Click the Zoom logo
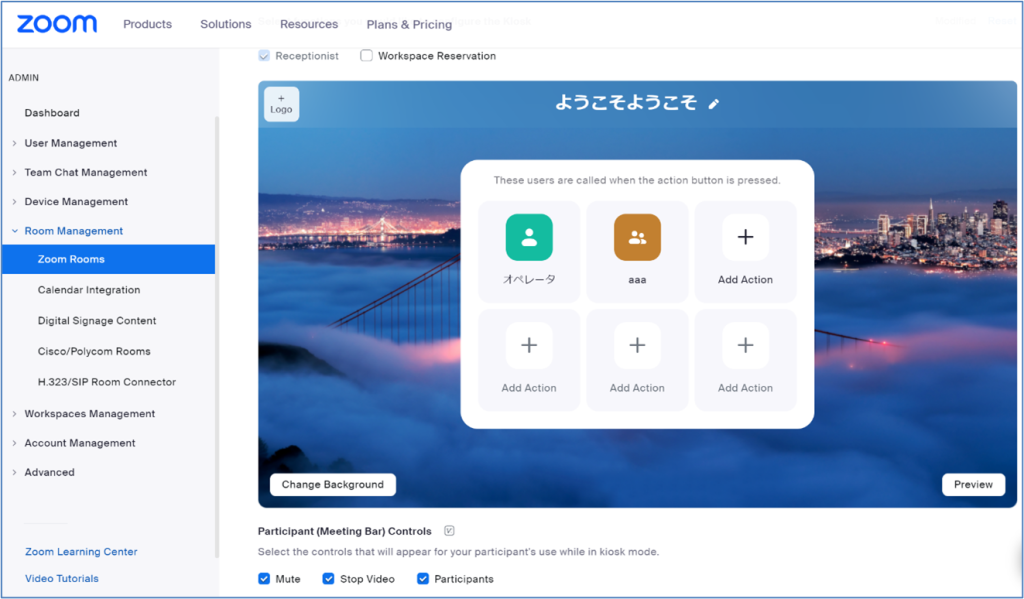Screen dimensions: 1024x599 (57, 24)
